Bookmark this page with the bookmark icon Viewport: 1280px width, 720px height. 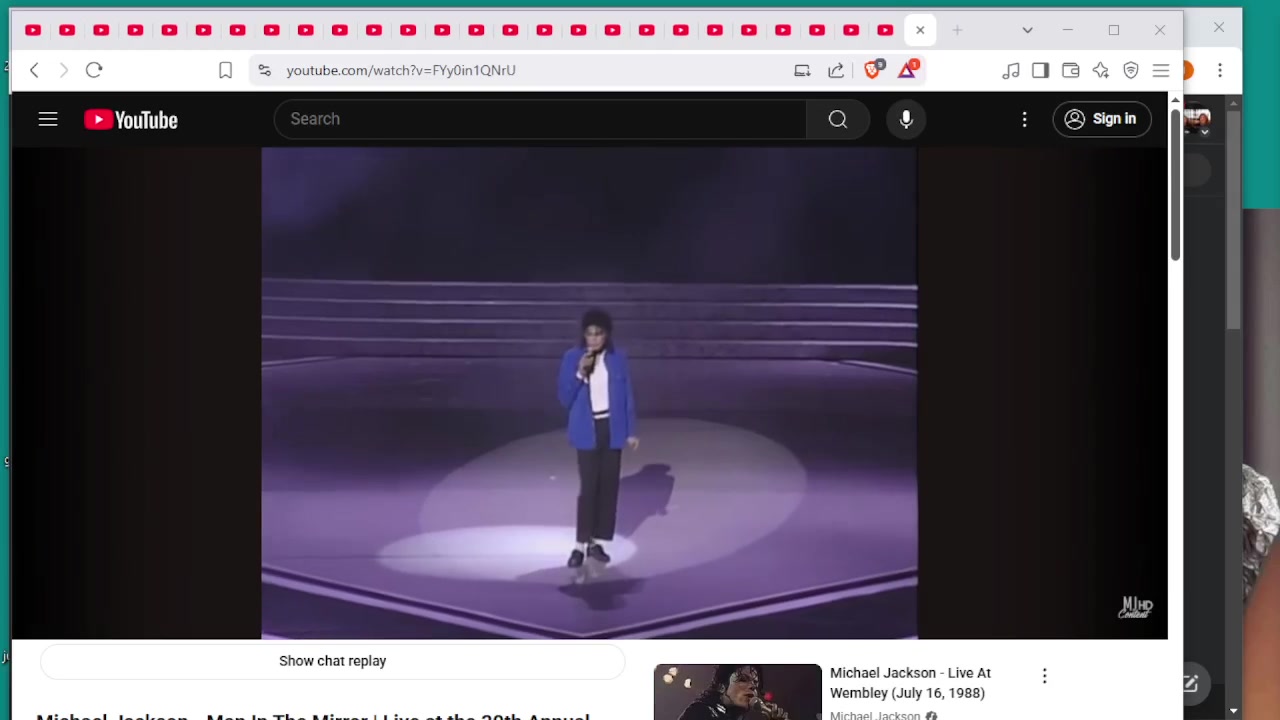(225, 70)
